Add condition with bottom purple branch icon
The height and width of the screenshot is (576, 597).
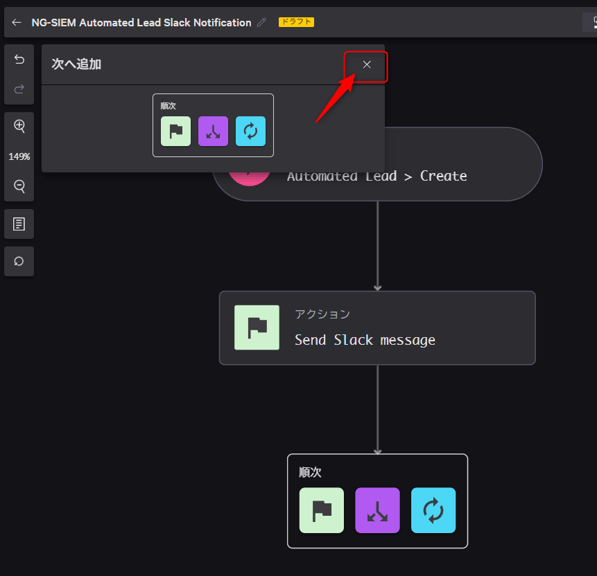(x=377, y=510)
